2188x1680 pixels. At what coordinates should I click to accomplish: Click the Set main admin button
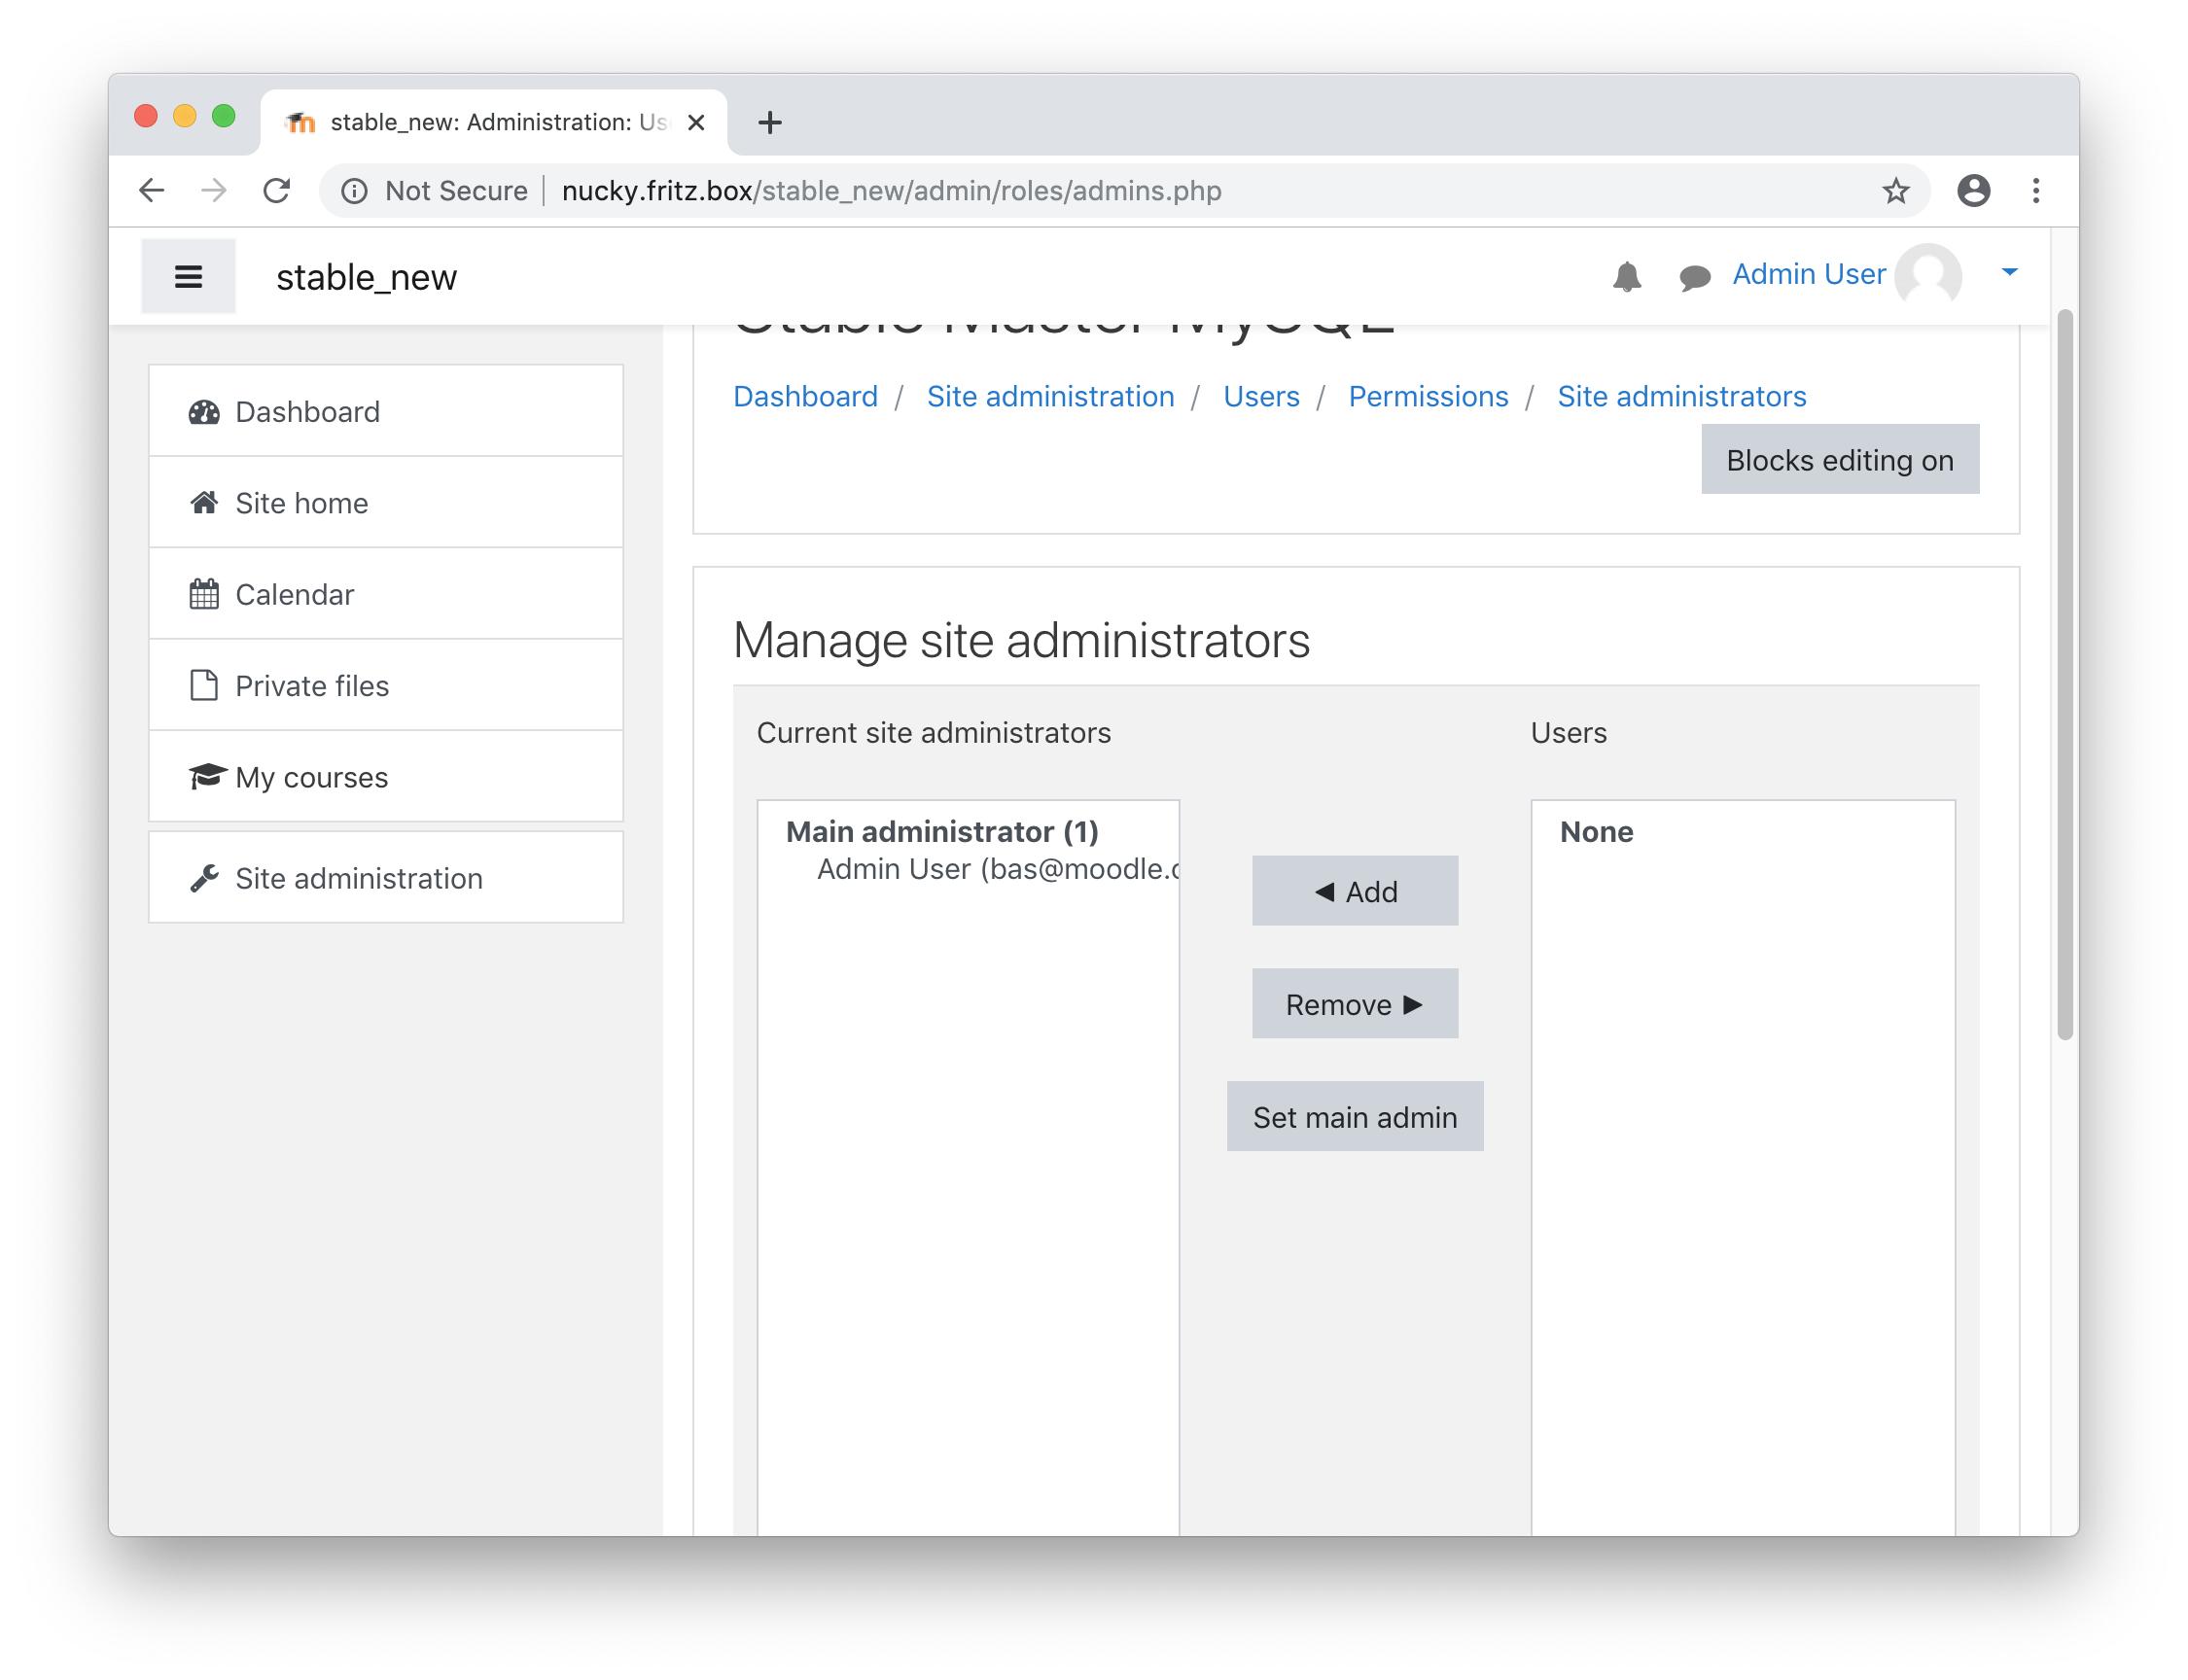(x=1355, y=1117)
